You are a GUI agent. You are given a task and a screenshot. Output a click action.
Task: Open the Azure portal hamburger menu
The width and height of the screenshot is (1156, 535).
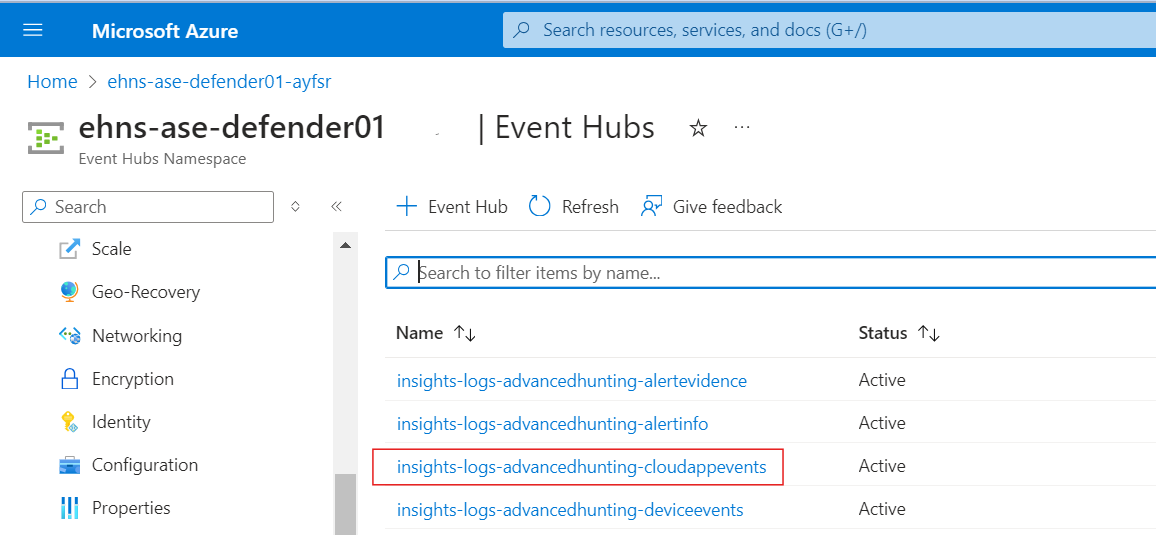[x=33, y=30]
